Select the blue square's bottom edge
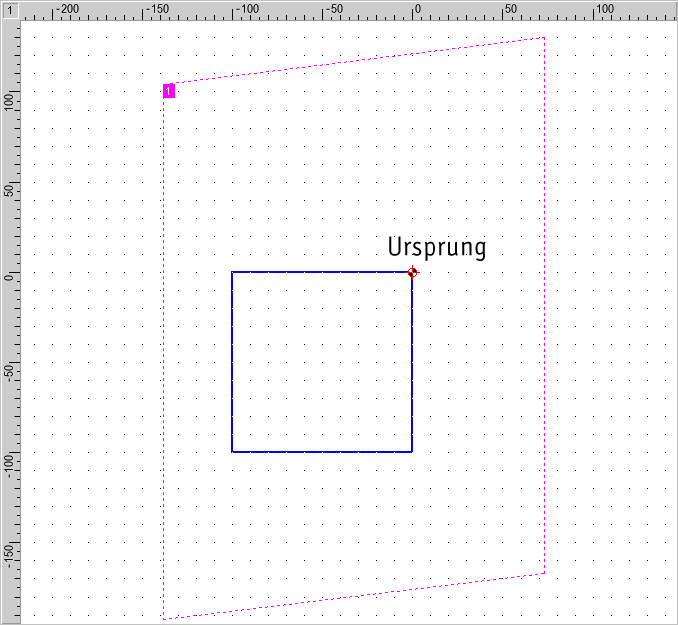Image resolution: width=678 pixels, height=625 pixels. click(322, 452)
